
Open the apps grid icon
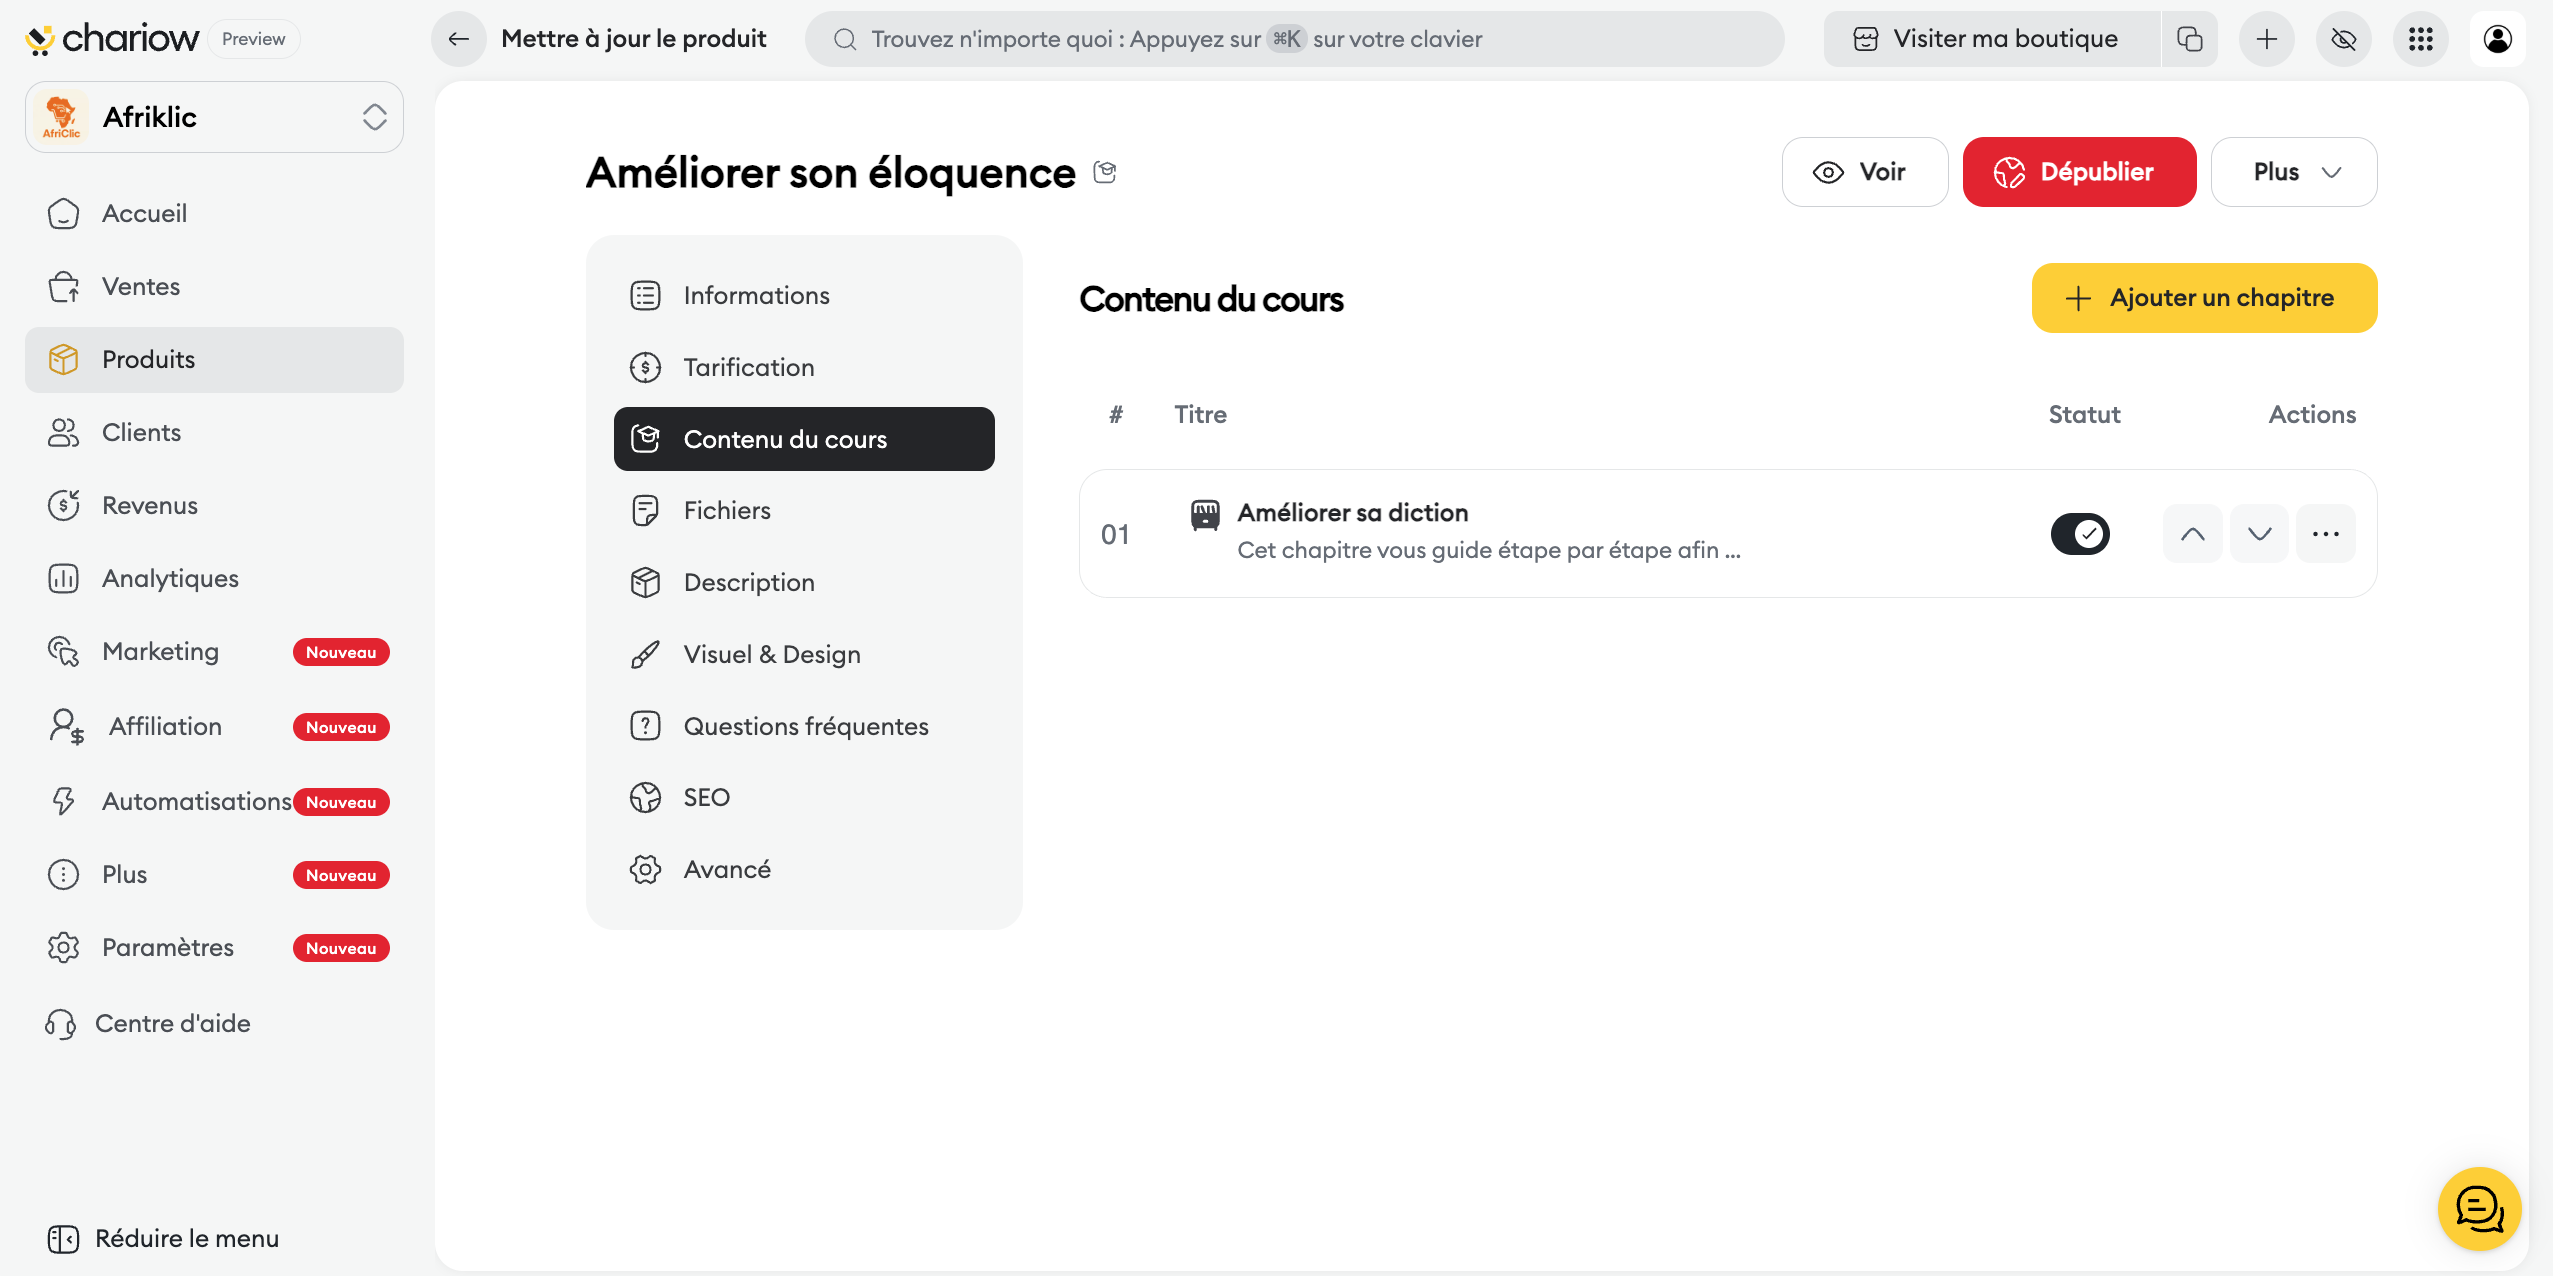pyautogui.click(x=2420, y=39)
